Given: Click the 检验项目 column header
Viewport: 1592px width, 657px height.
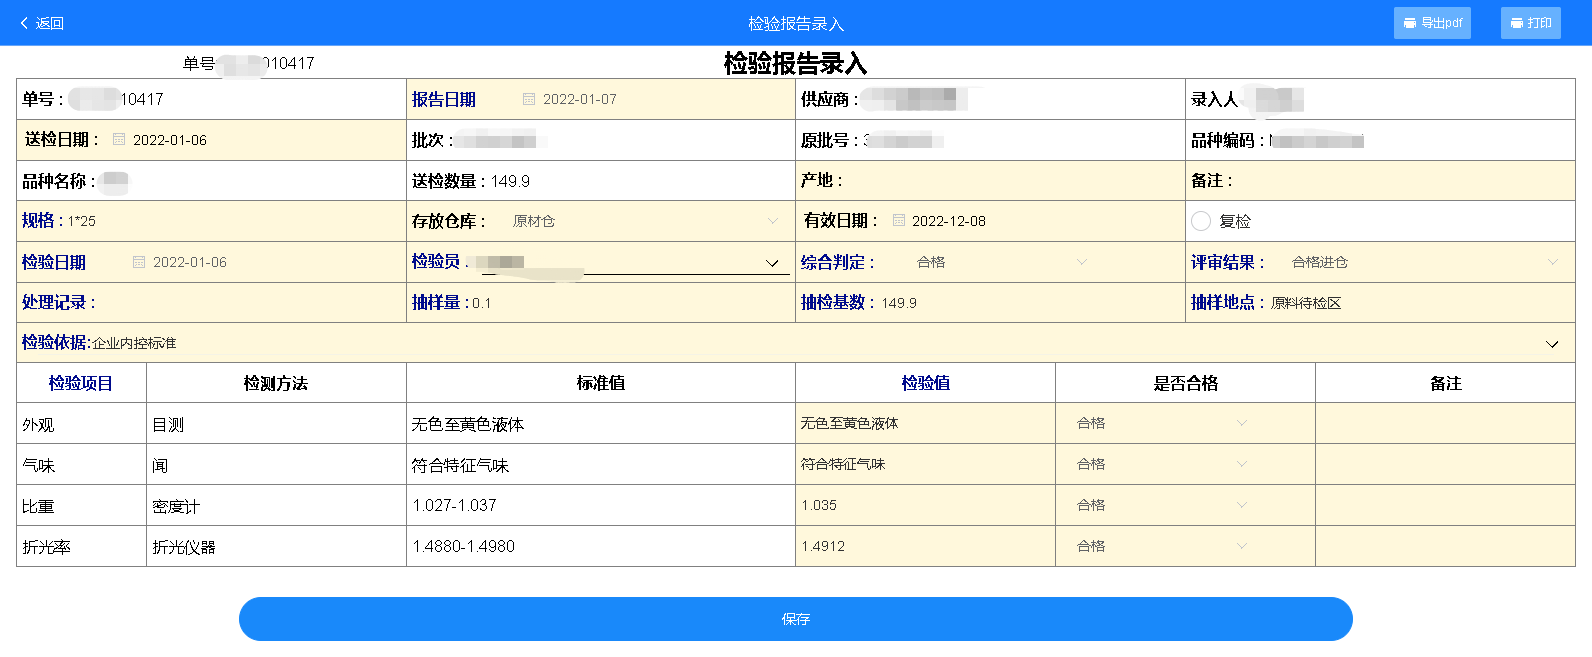Looking at the screenshot, I should 81,383.
